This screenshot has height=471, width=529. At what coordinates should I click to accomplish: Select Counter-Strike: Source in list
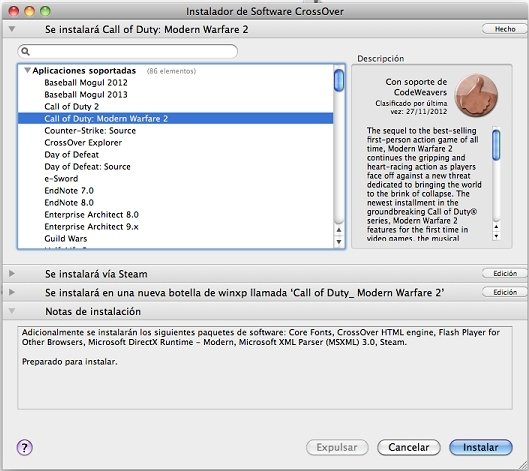click(x=90, y=131)
